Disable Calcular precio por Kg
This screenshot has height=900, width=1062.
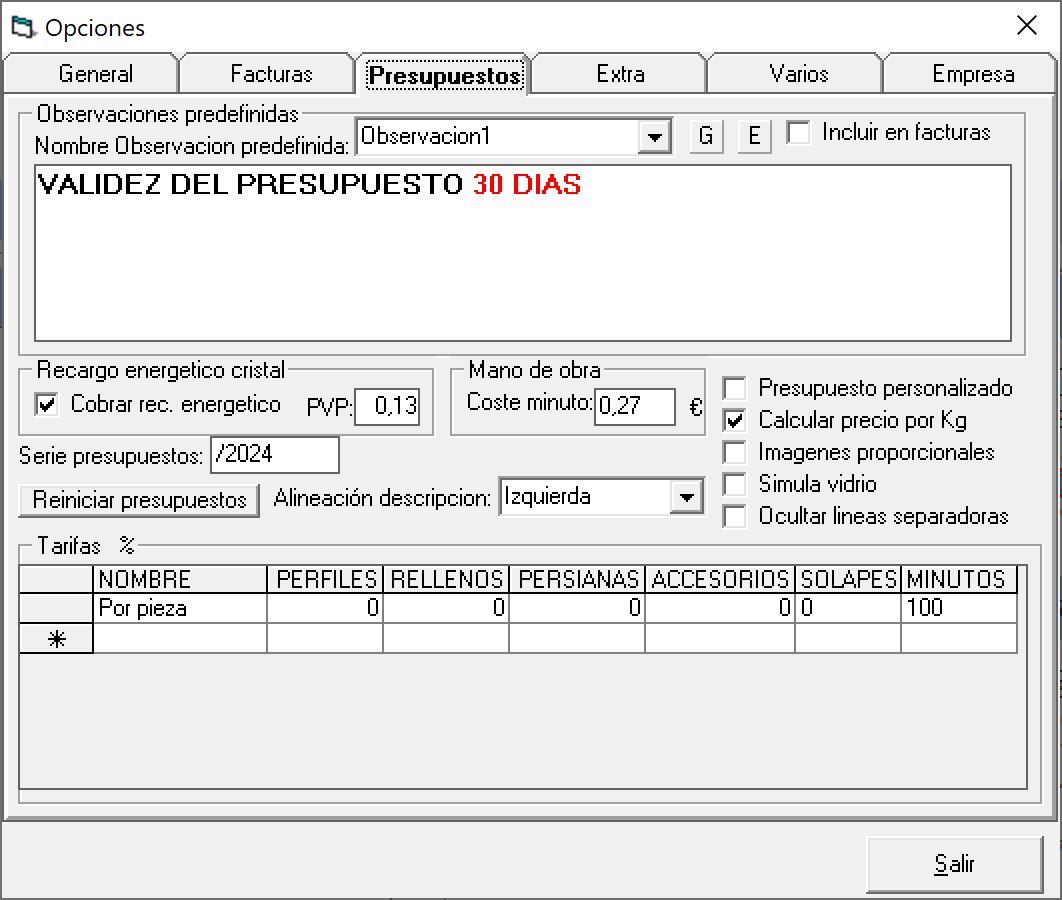(x=735, y=420)
